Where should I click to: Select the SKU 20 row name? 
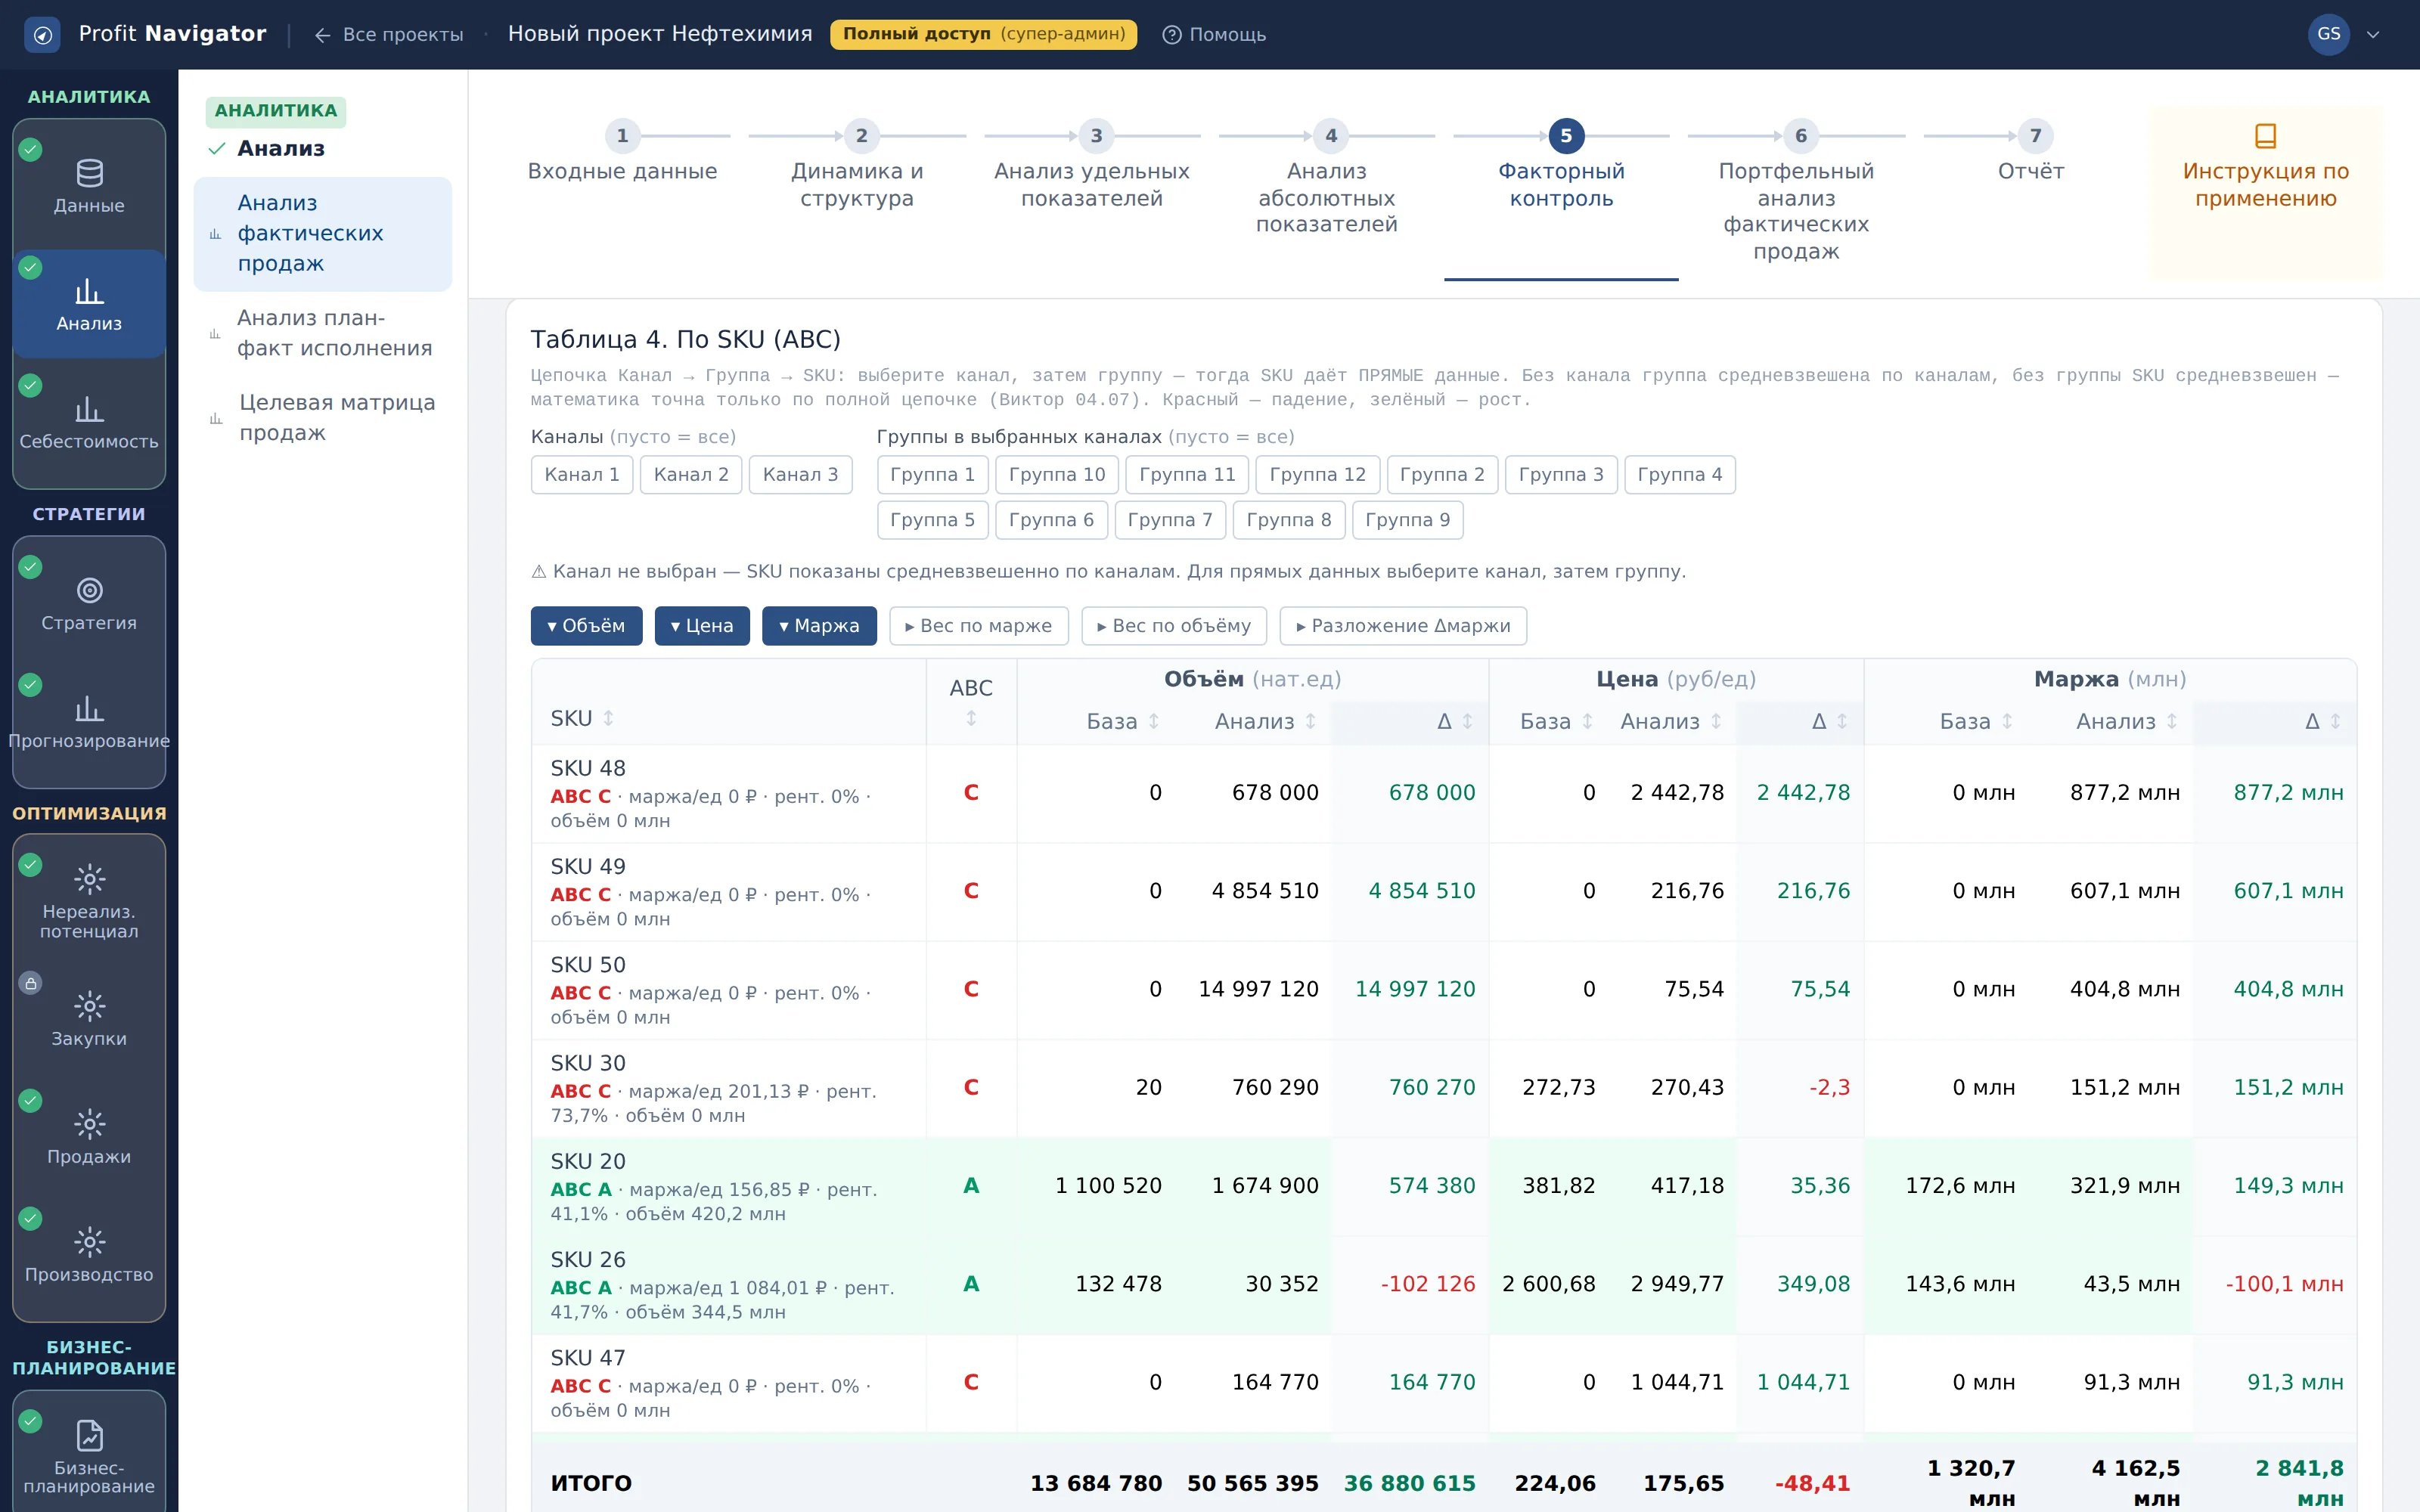tap(588, 1161)
